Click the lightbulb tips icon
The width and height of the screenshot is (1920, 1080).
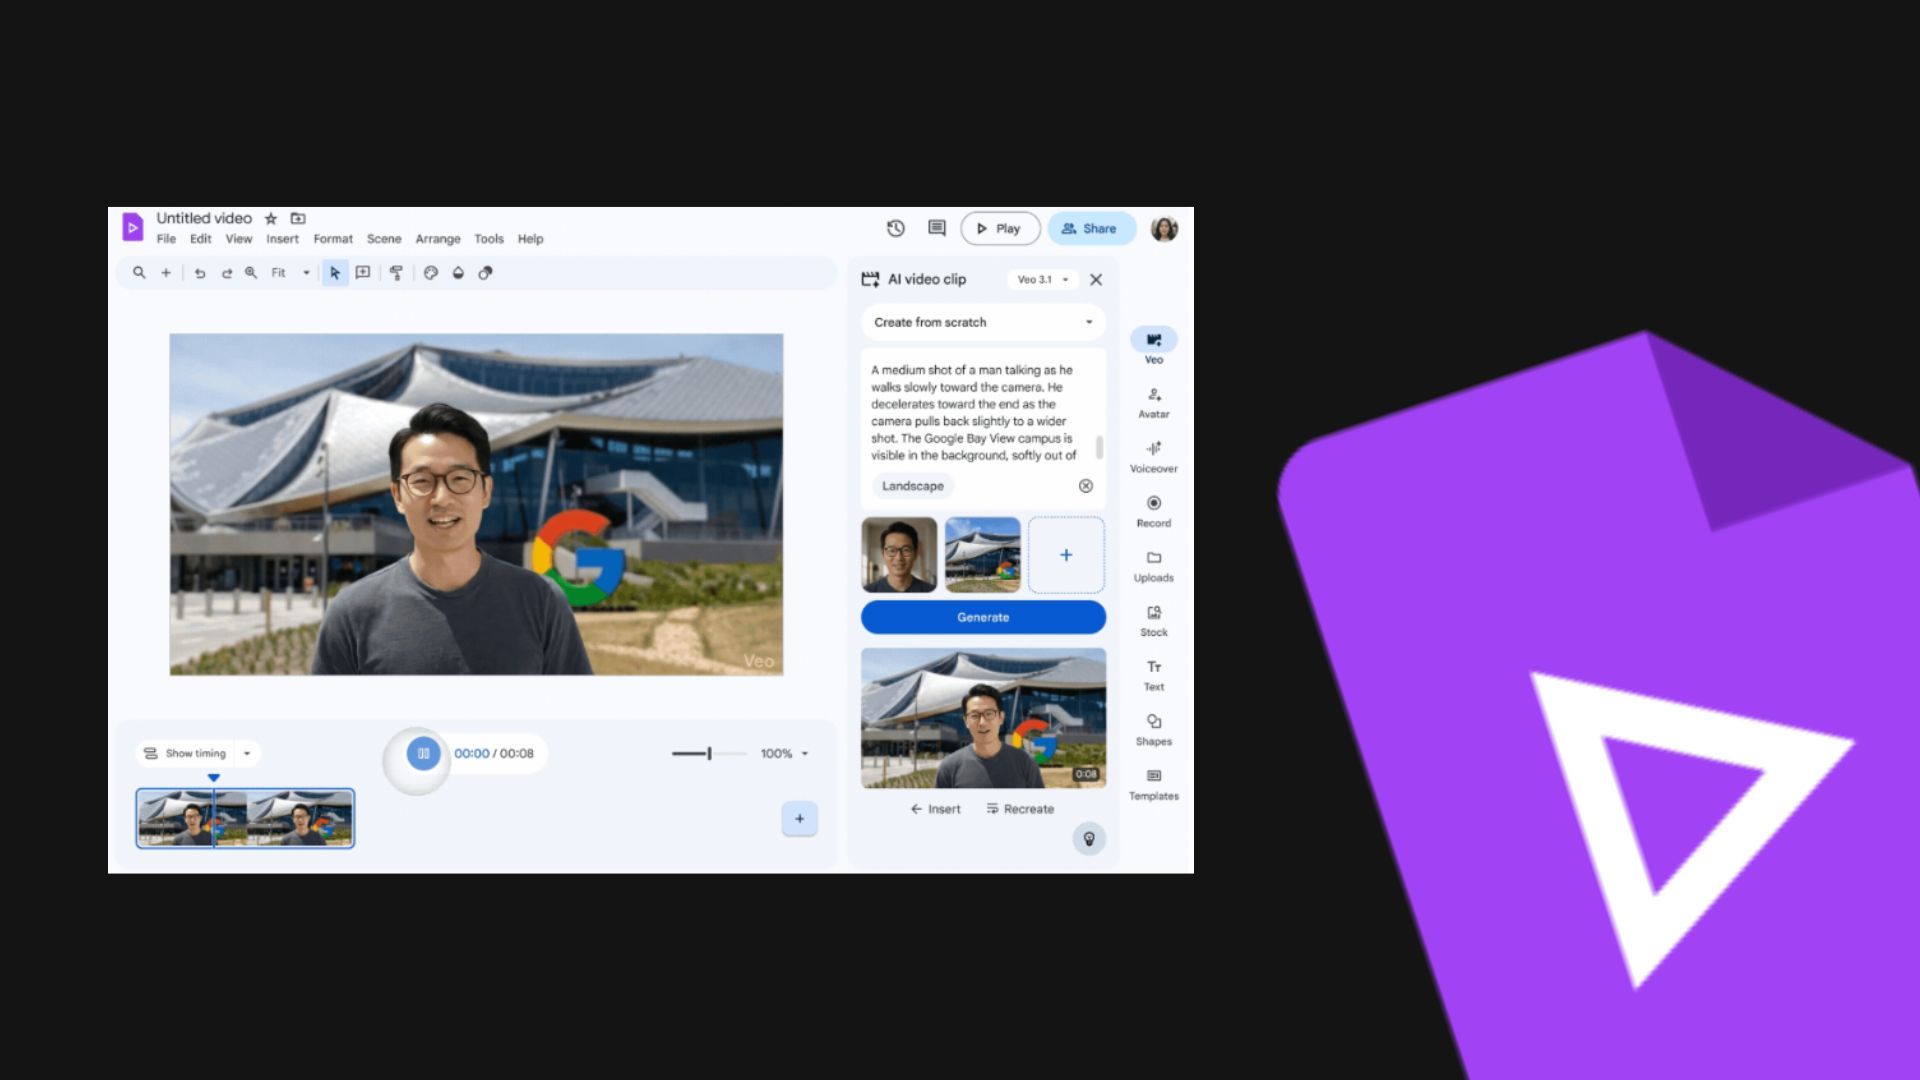point(1089,839)
